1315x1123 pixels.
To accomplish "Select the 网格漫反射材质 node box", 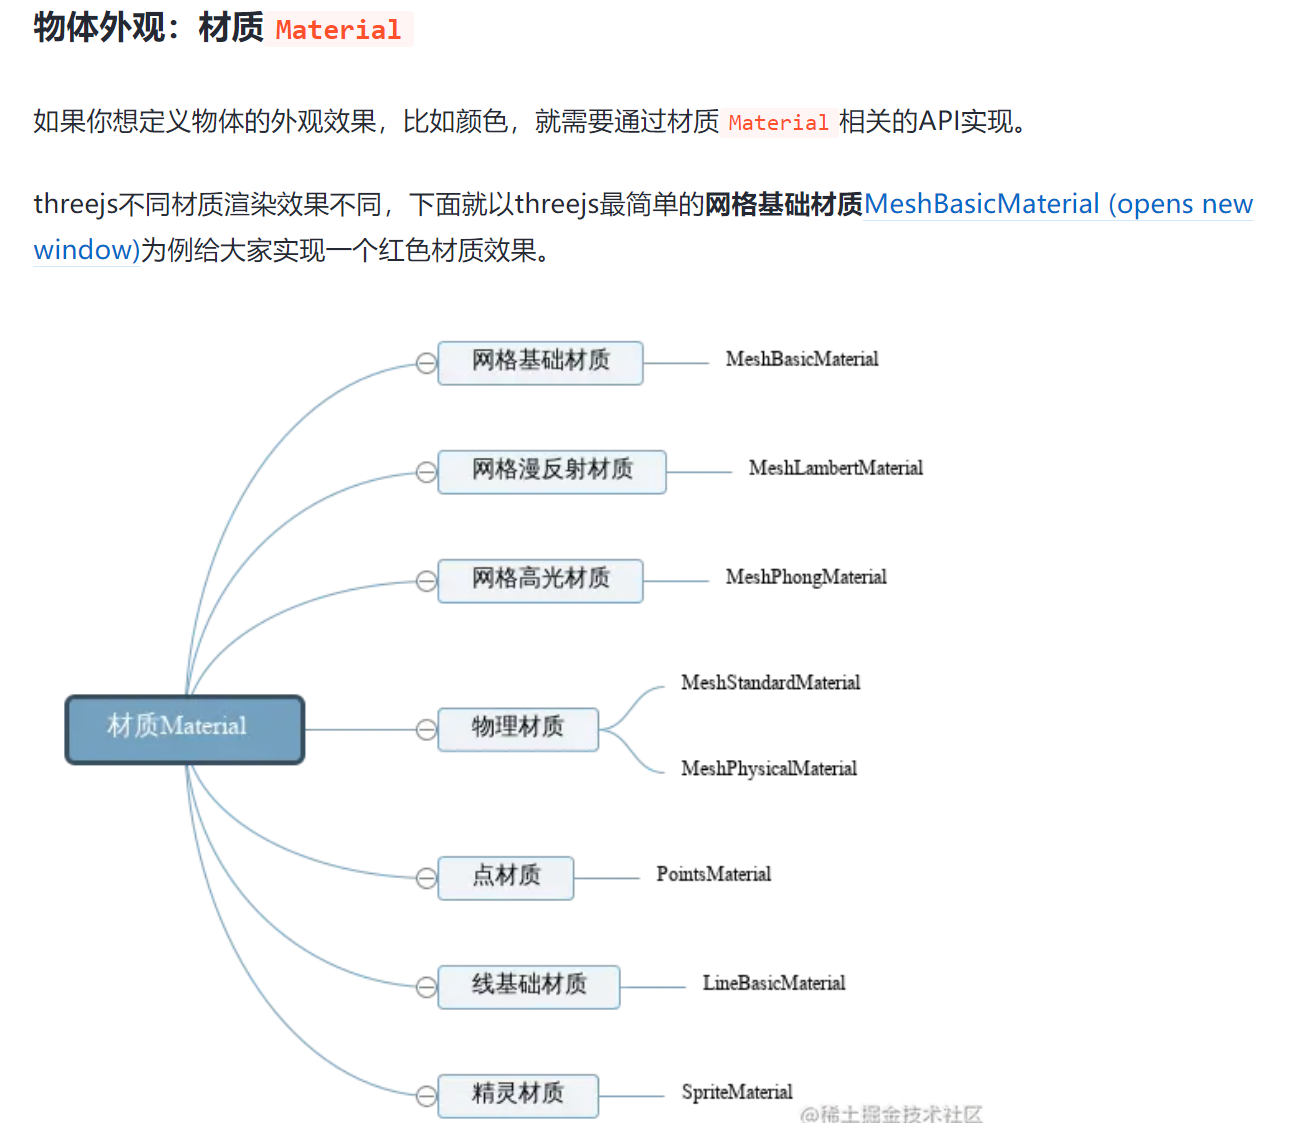I will pyautogui.click(x=552, y=471).
